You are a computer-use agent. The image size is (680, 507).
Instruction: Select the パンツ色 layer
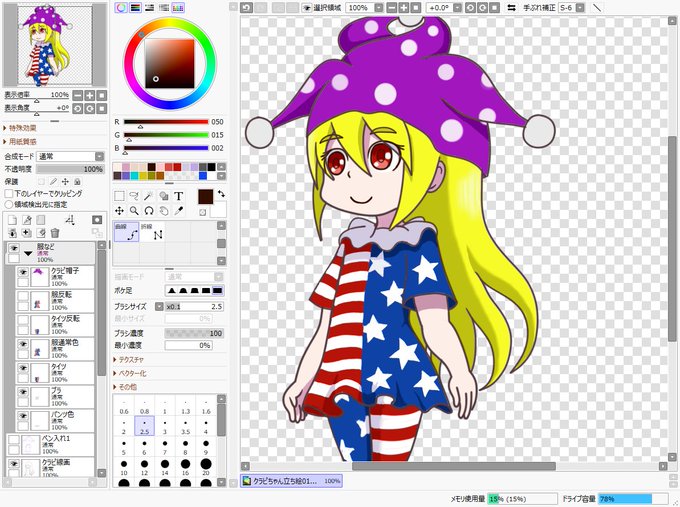55,421
